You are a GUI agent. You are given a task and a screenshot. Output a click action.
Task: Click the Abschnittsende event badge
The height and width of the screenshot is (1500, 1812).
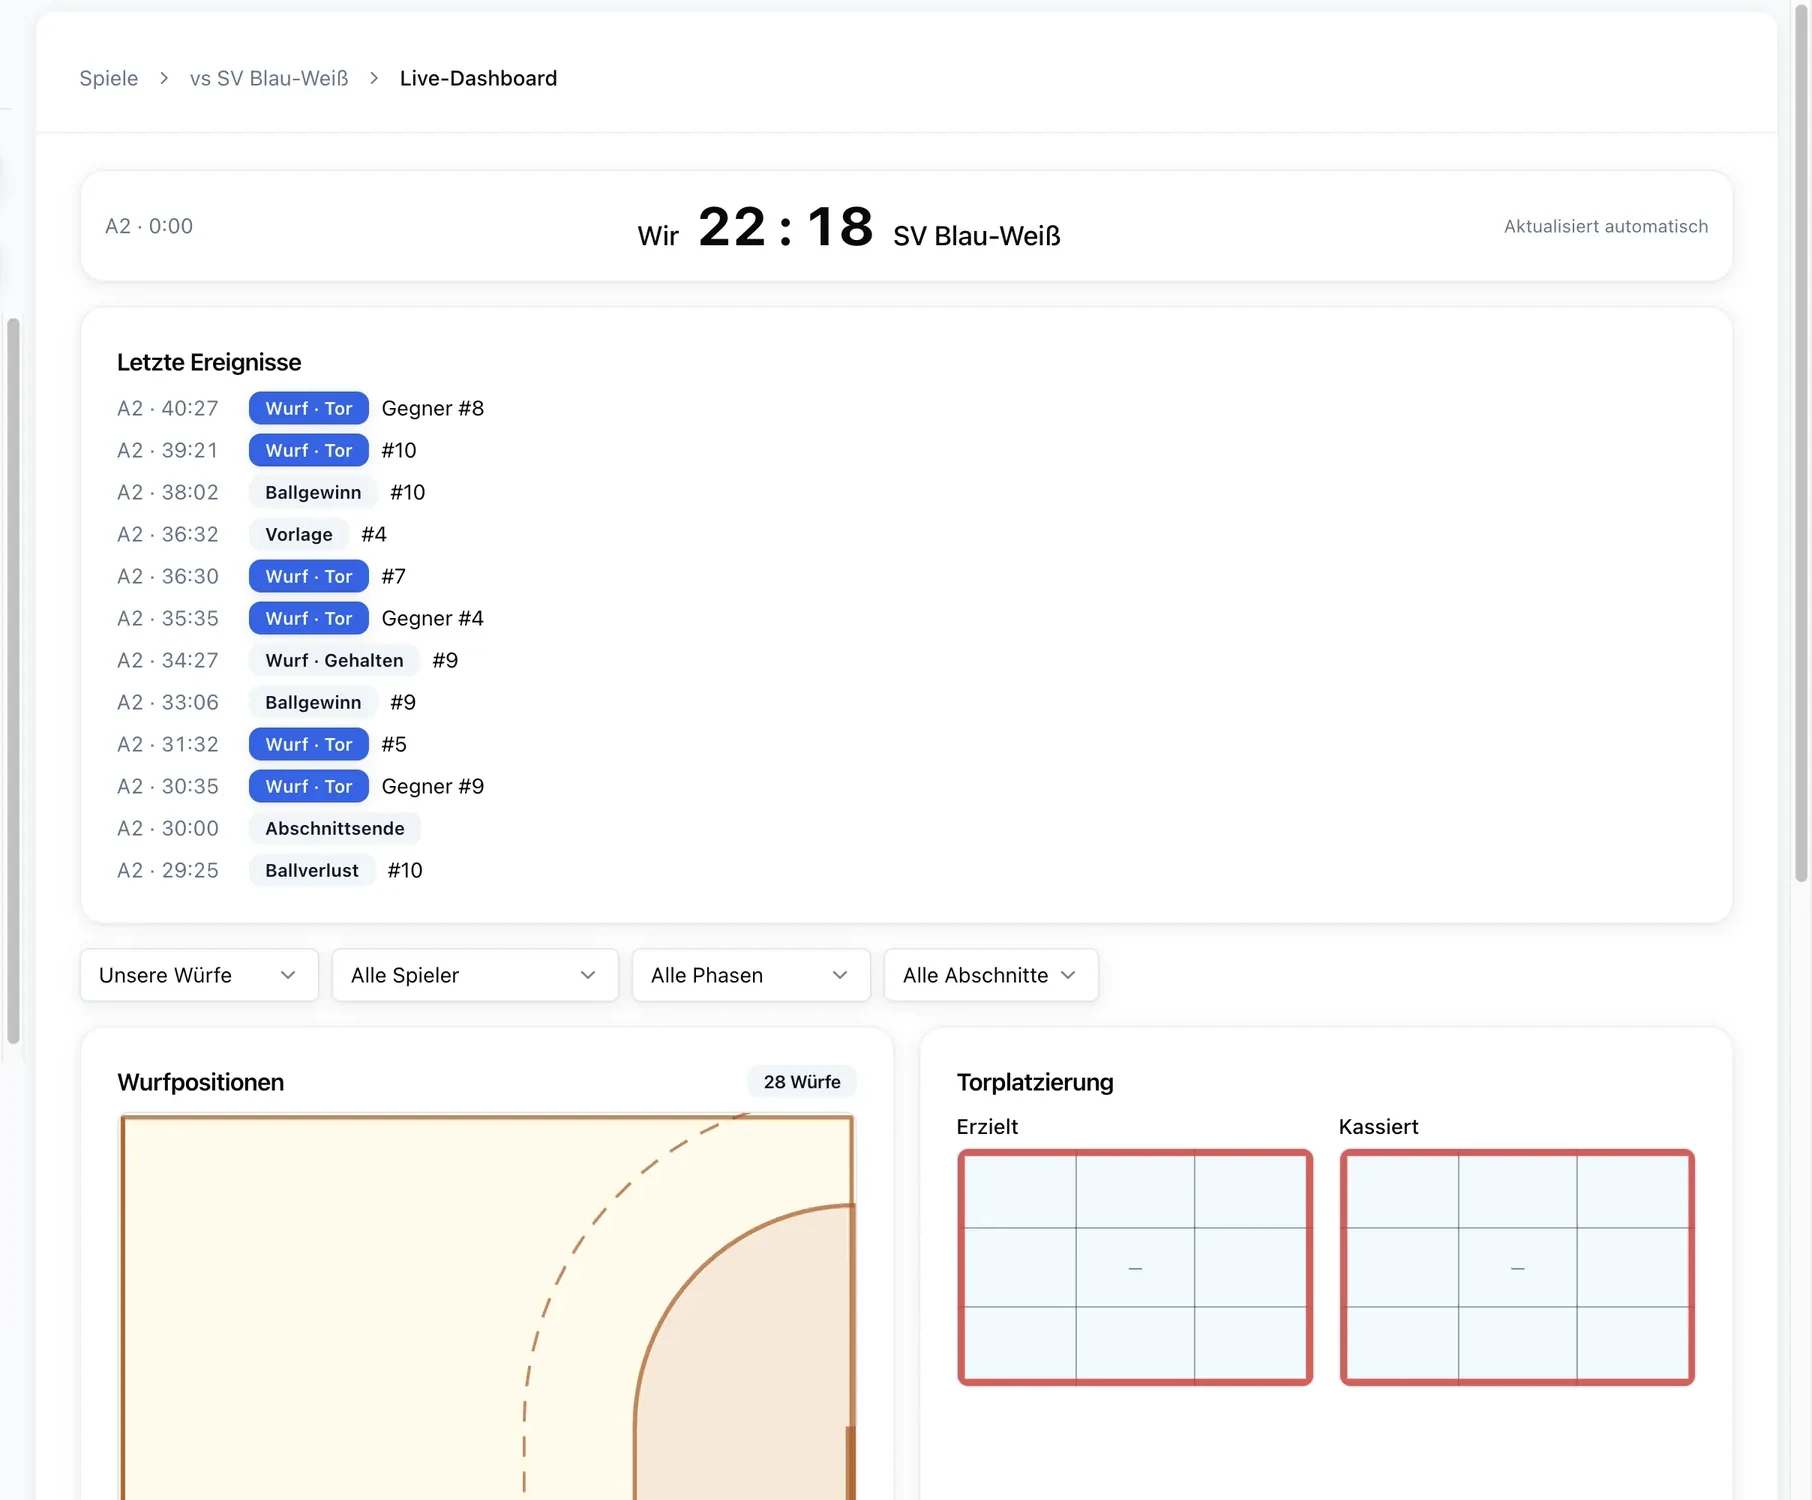pyautogui.click(x=335, y=828)
